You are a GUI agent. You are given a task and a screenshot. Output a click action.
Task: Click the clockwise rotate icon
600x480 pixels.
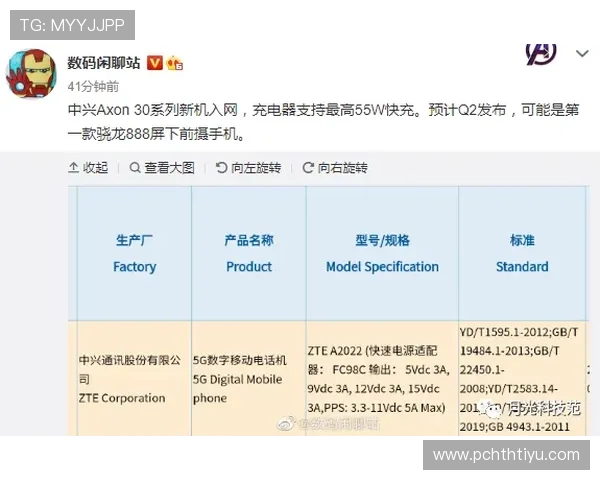[x=308, y=168]
